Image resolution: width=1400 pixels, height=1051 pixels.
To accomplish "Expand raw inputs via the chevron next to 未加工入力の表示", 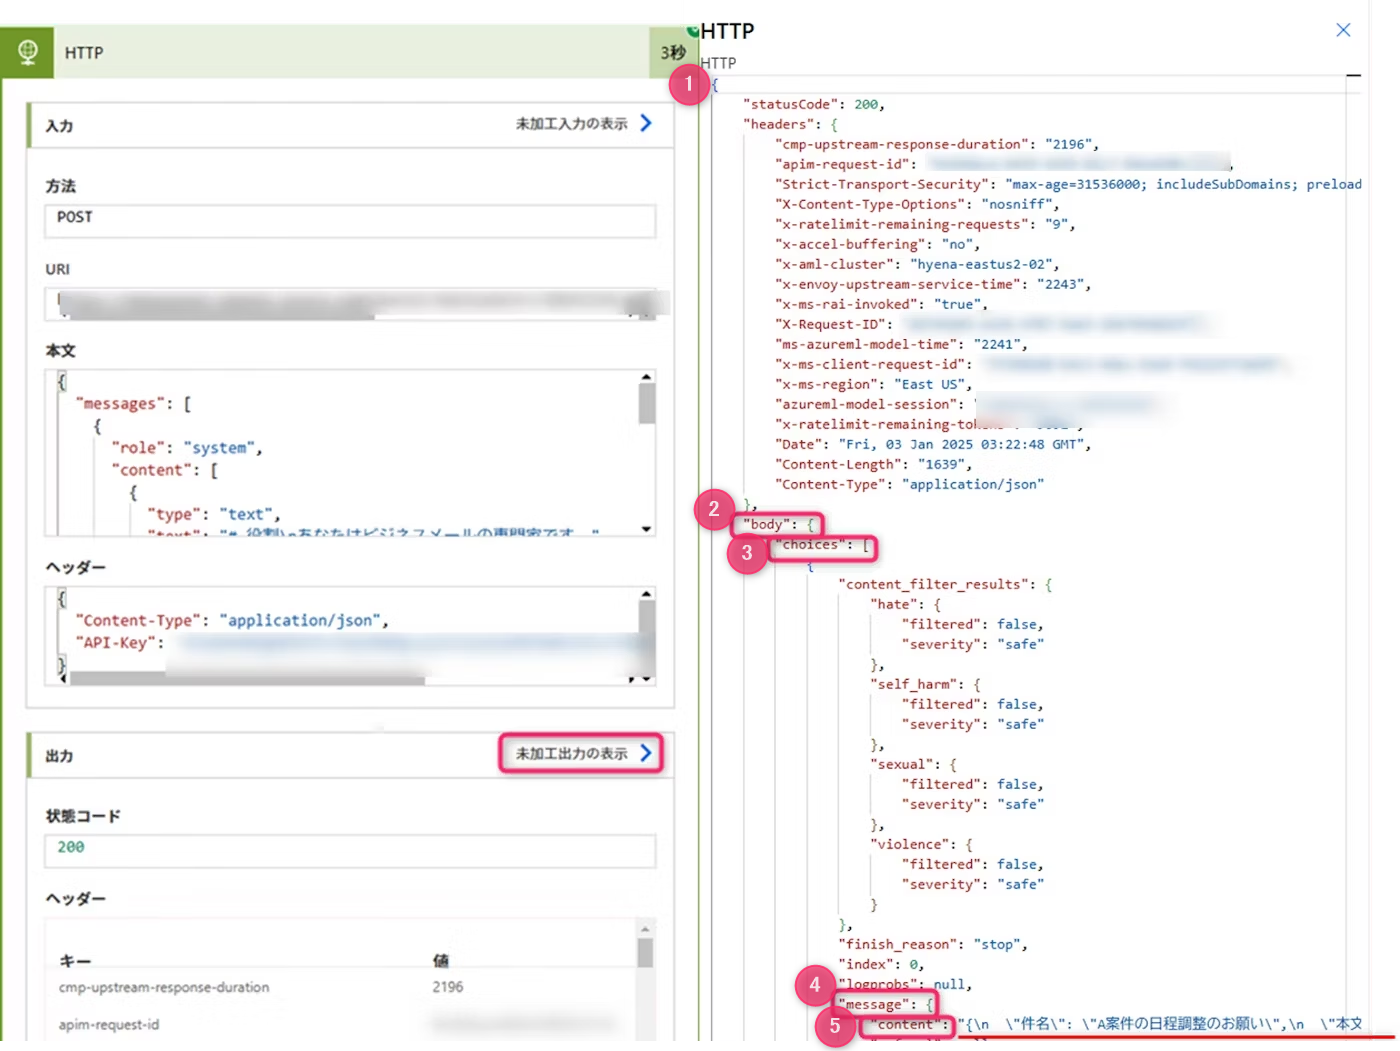I will 646,123.
